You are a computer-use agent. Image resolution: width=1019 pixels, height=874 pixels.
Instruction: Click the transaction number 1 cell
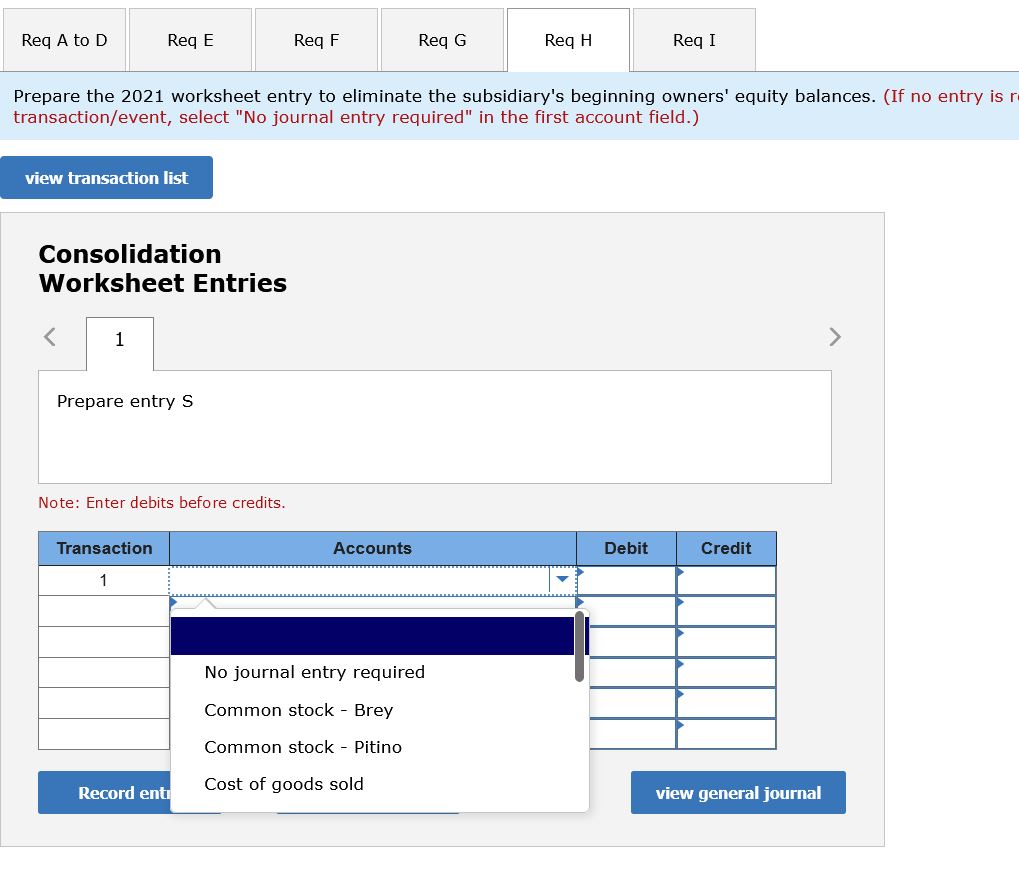104,580
